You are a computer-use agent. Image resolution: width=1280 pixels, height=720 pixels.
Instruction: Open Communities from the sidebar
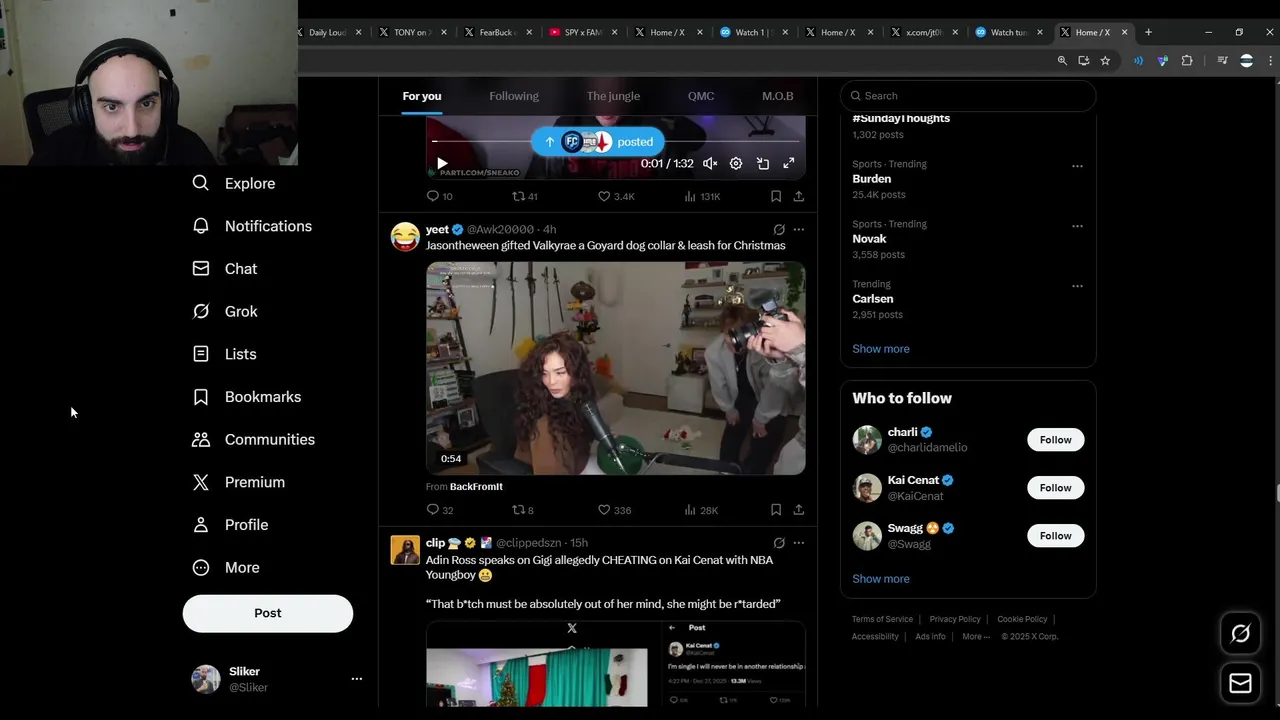pyautogui.click(x=254, y=439)
